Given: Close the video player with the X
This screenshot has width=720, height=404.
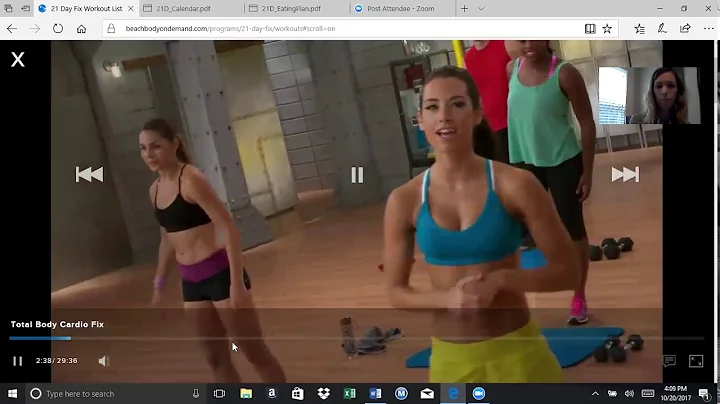Looking at the screenshot, I should pyautogui.click(x=18, y=59).
